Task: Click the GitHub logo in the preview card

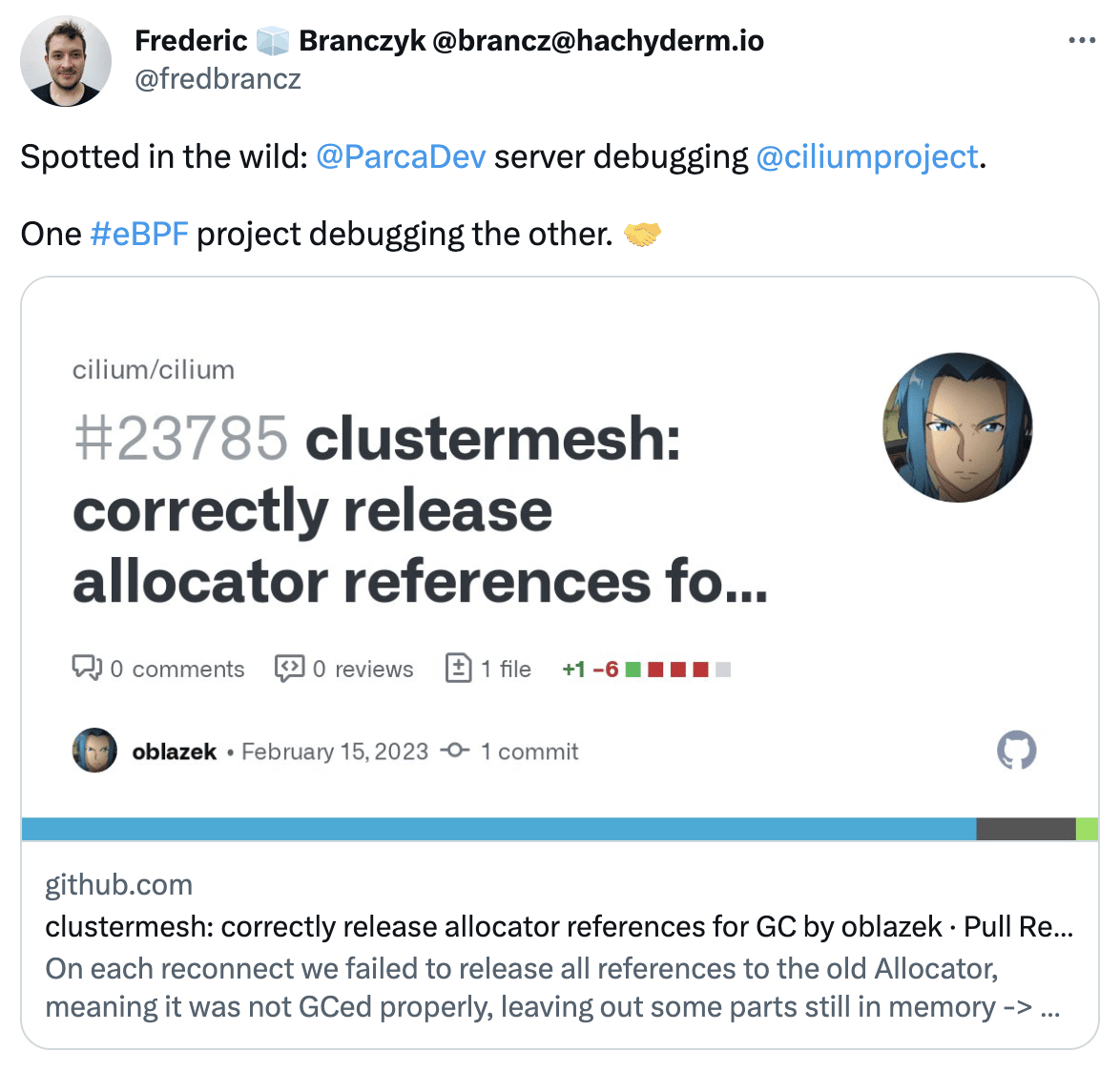Action: click(x=1017, y=750)
